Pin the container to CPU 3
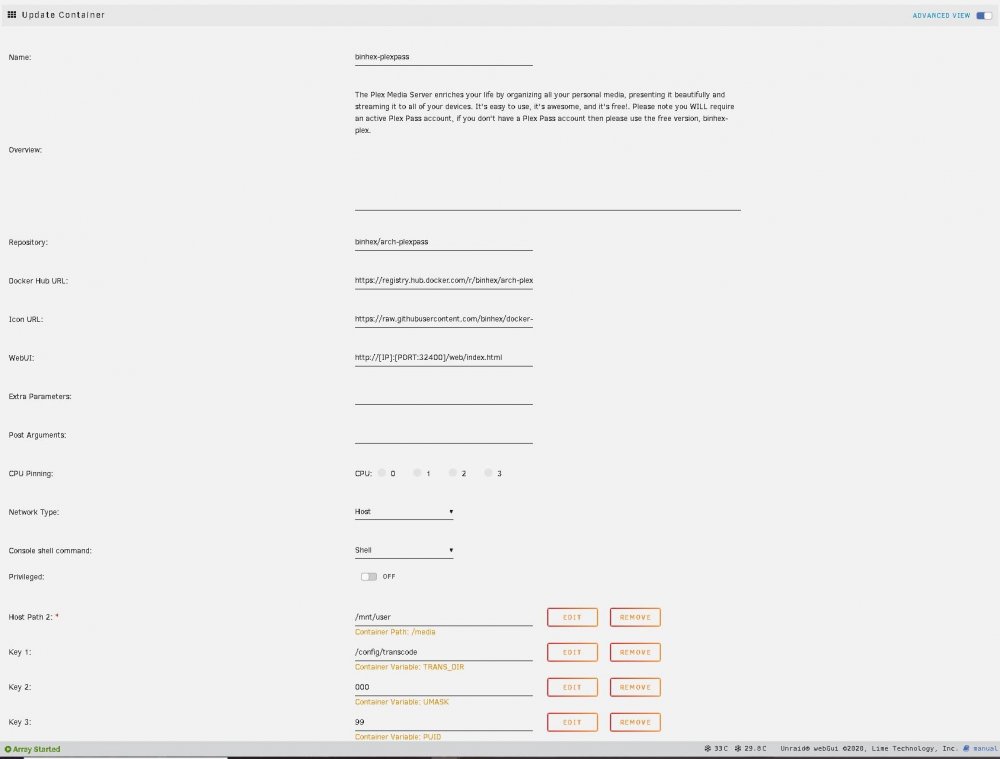This screenshot has width=1000, height=759. pyautogui.click(x=489, y=473)
